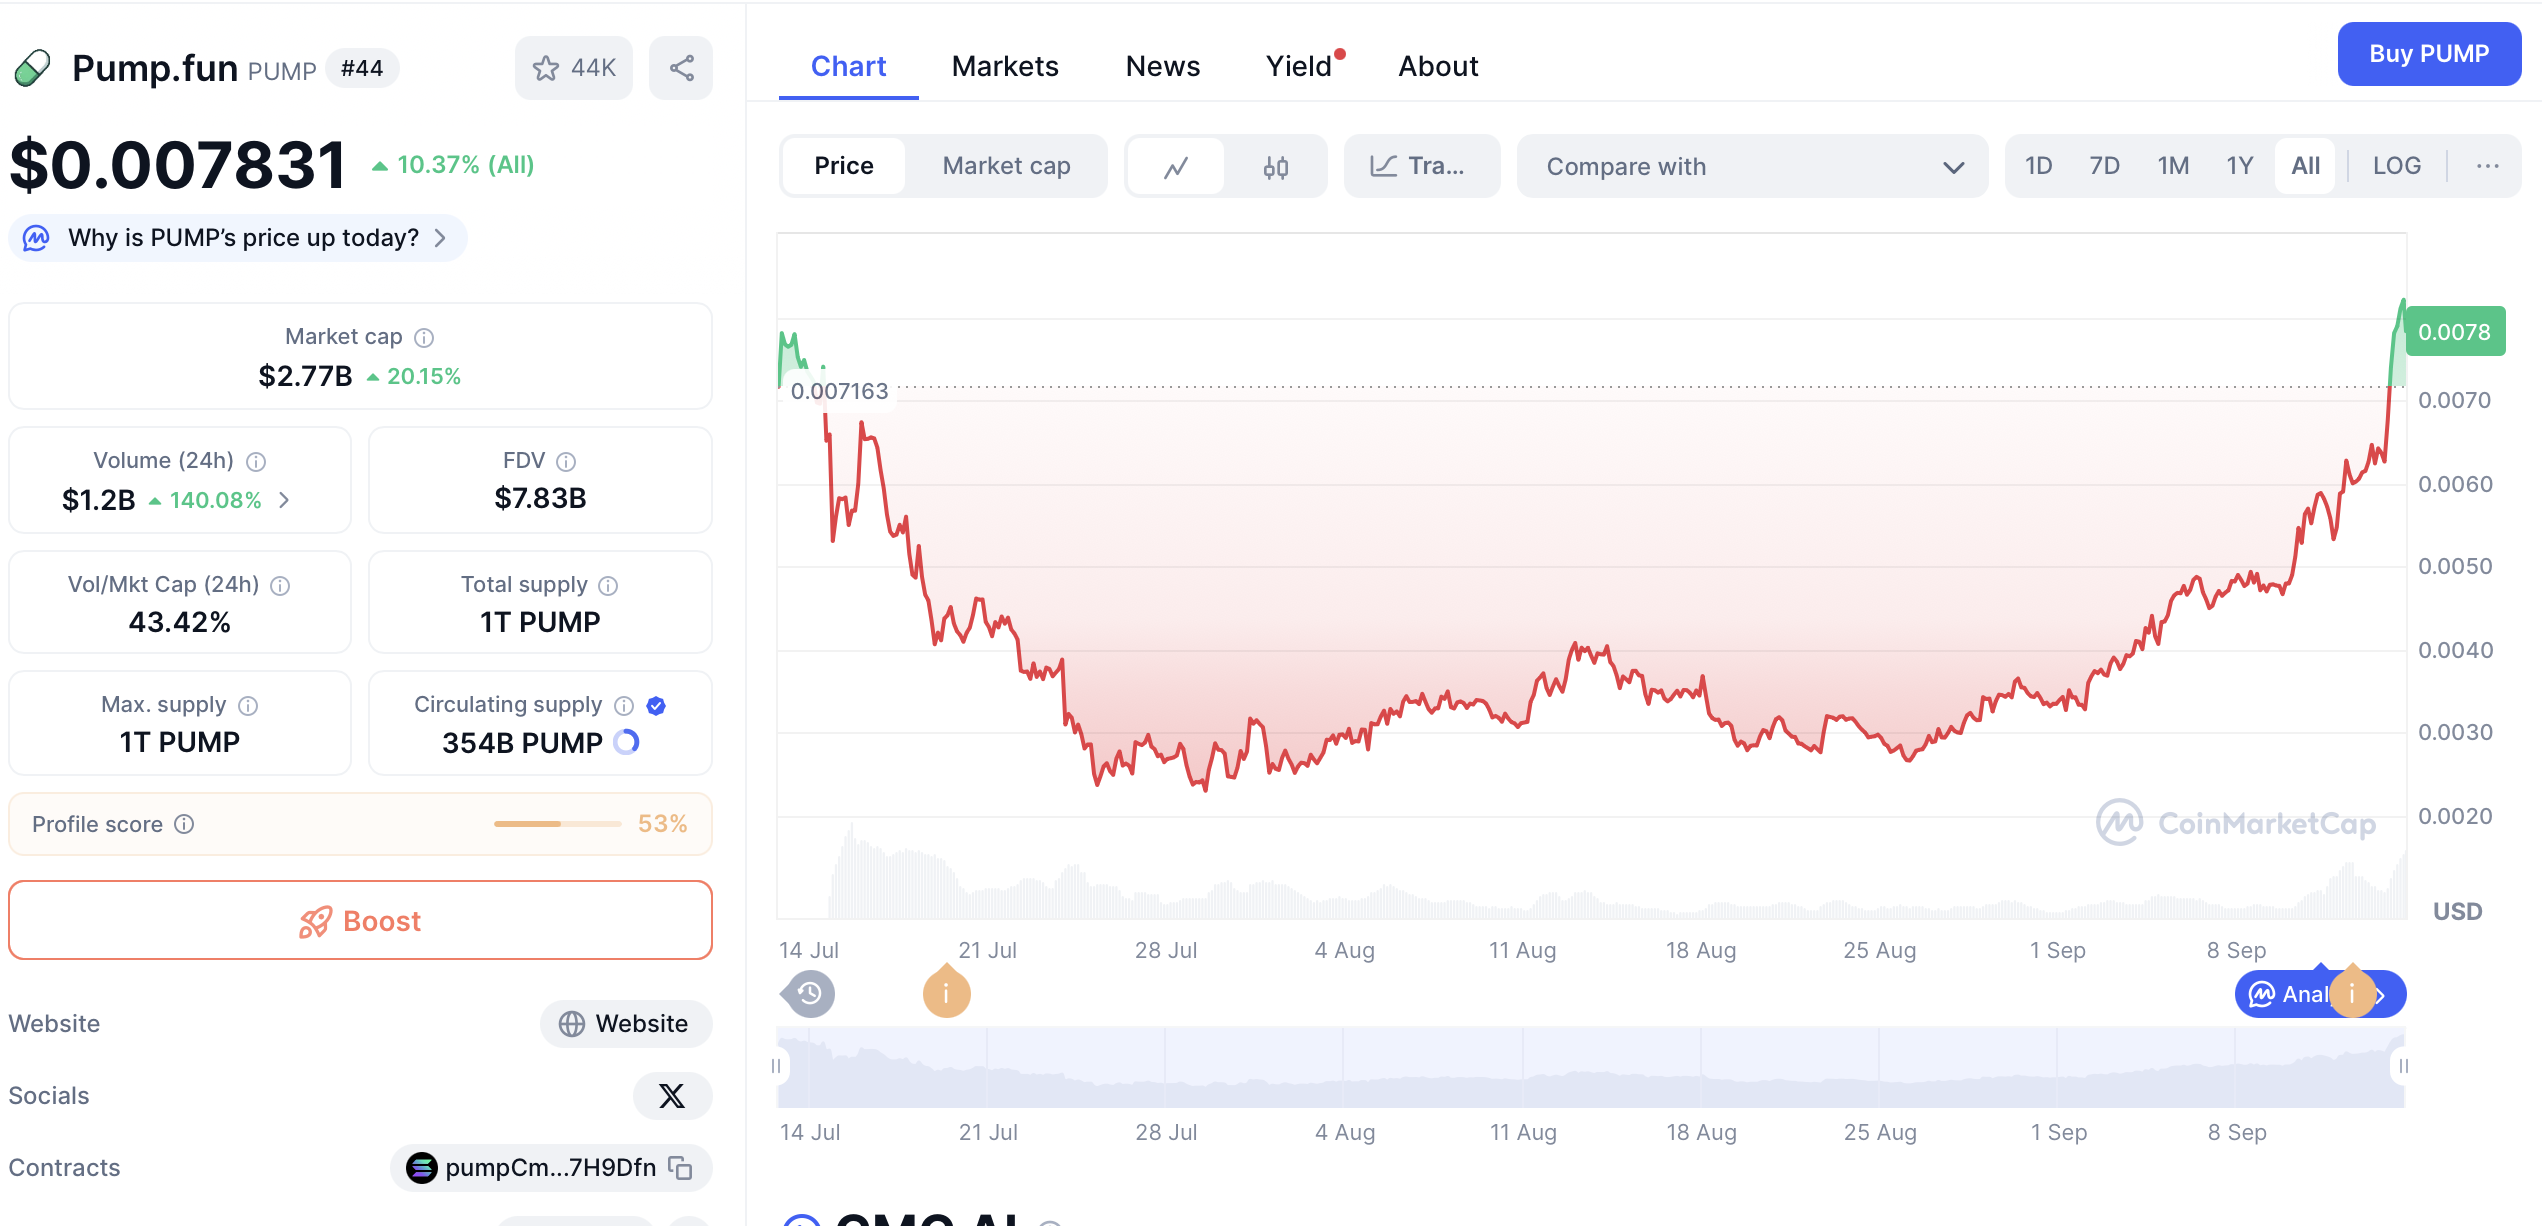Click the USD currency label on chart
Viewport: 2542px width, 1226px height.
pos(2457,911)
